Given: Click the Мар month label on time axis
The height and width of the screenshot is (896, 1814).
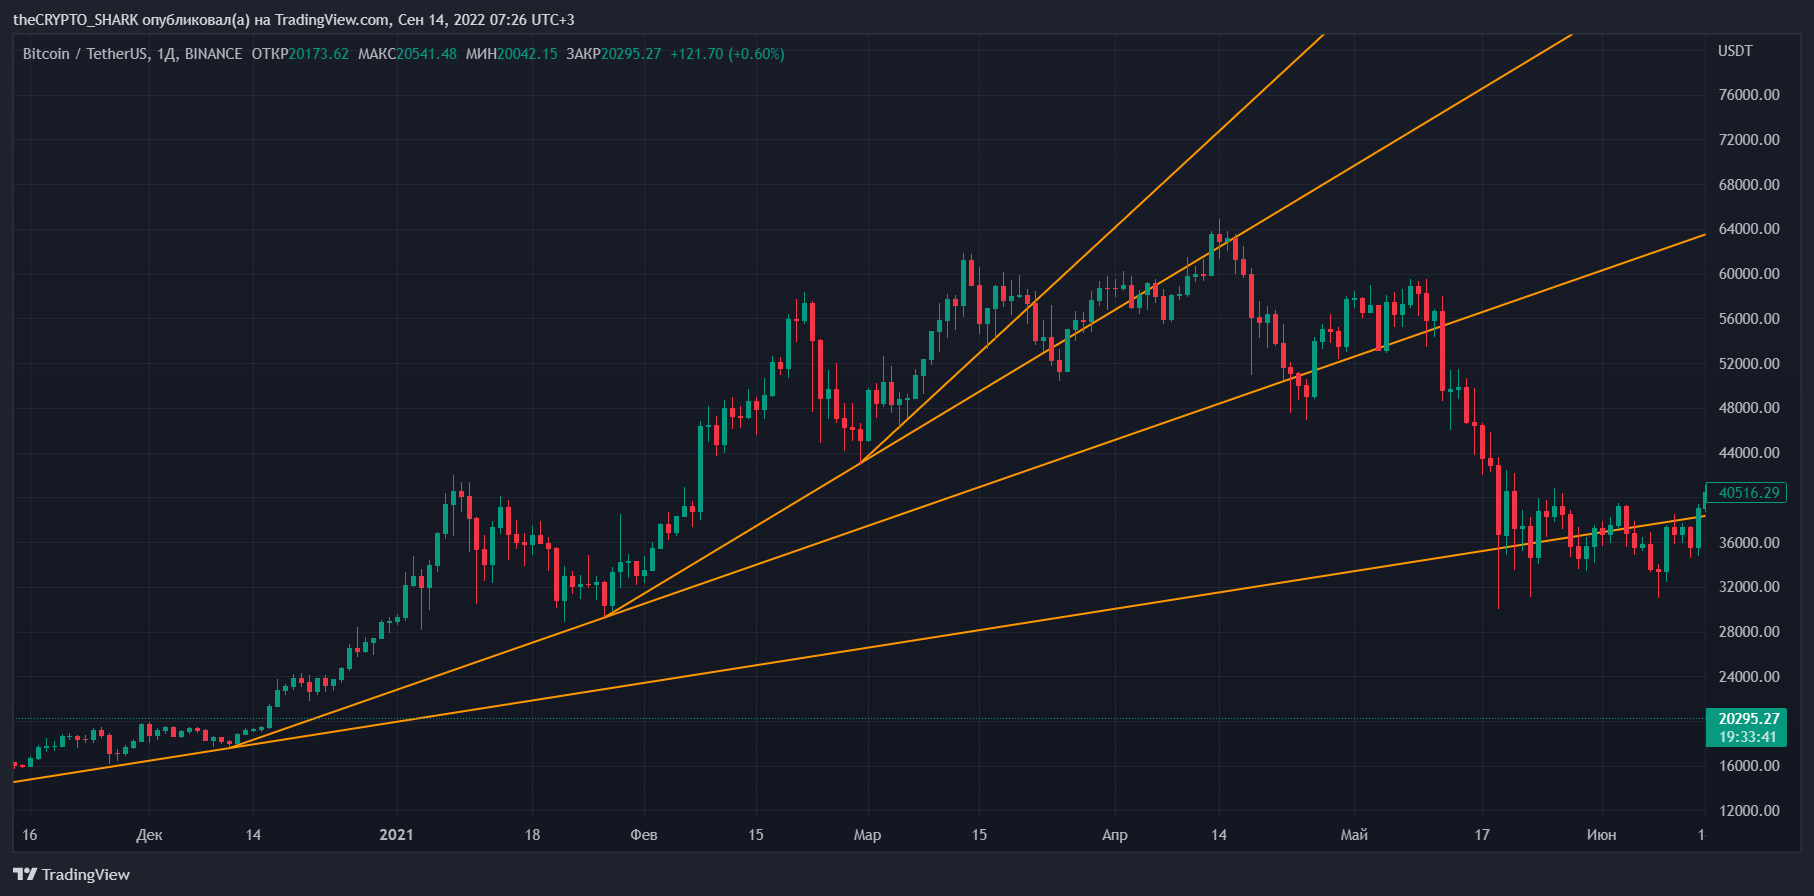Looking at the screenshot, I should coord(868,835).
